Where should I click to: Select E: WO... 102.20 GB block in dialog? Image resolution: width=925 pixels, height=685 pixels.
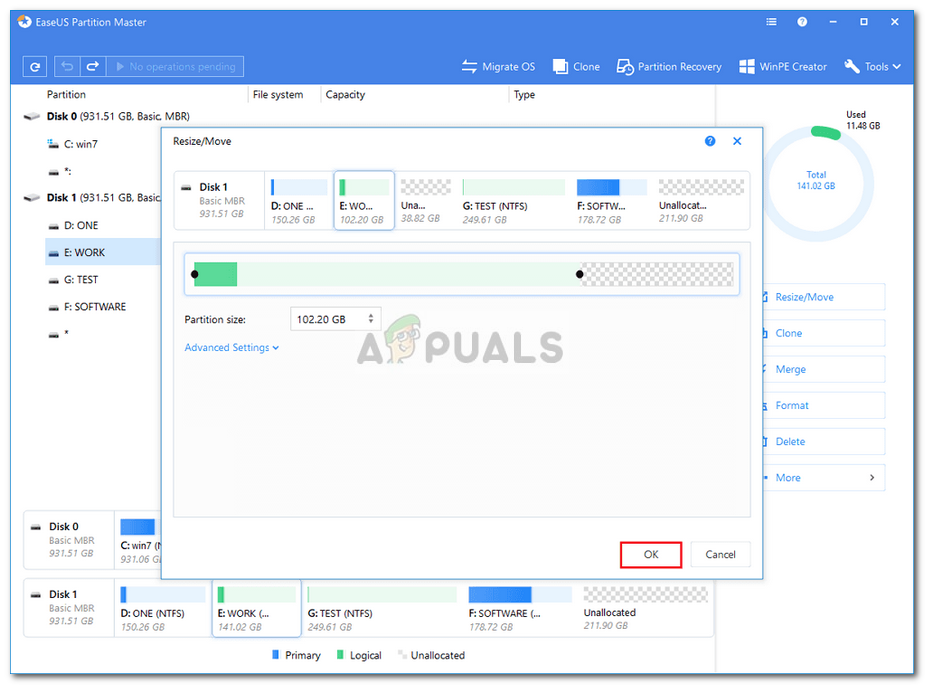pyautogui.click(x=364, y=201)
